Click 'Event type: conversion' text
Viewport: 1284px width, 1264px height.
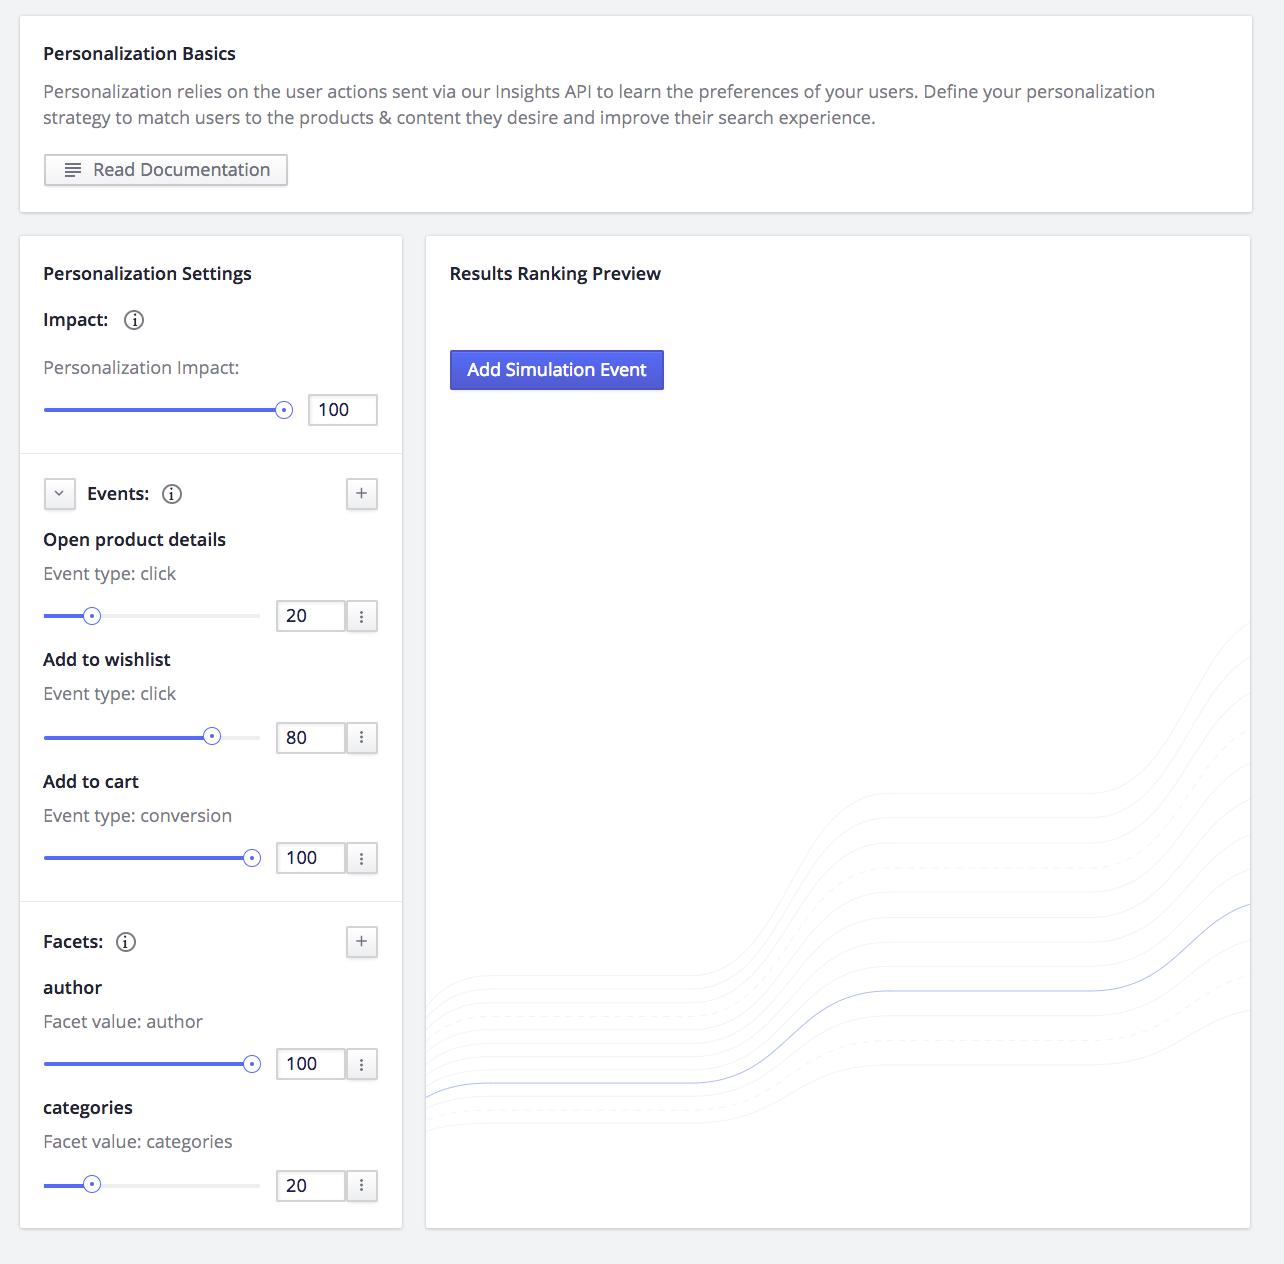pos(138,816)
